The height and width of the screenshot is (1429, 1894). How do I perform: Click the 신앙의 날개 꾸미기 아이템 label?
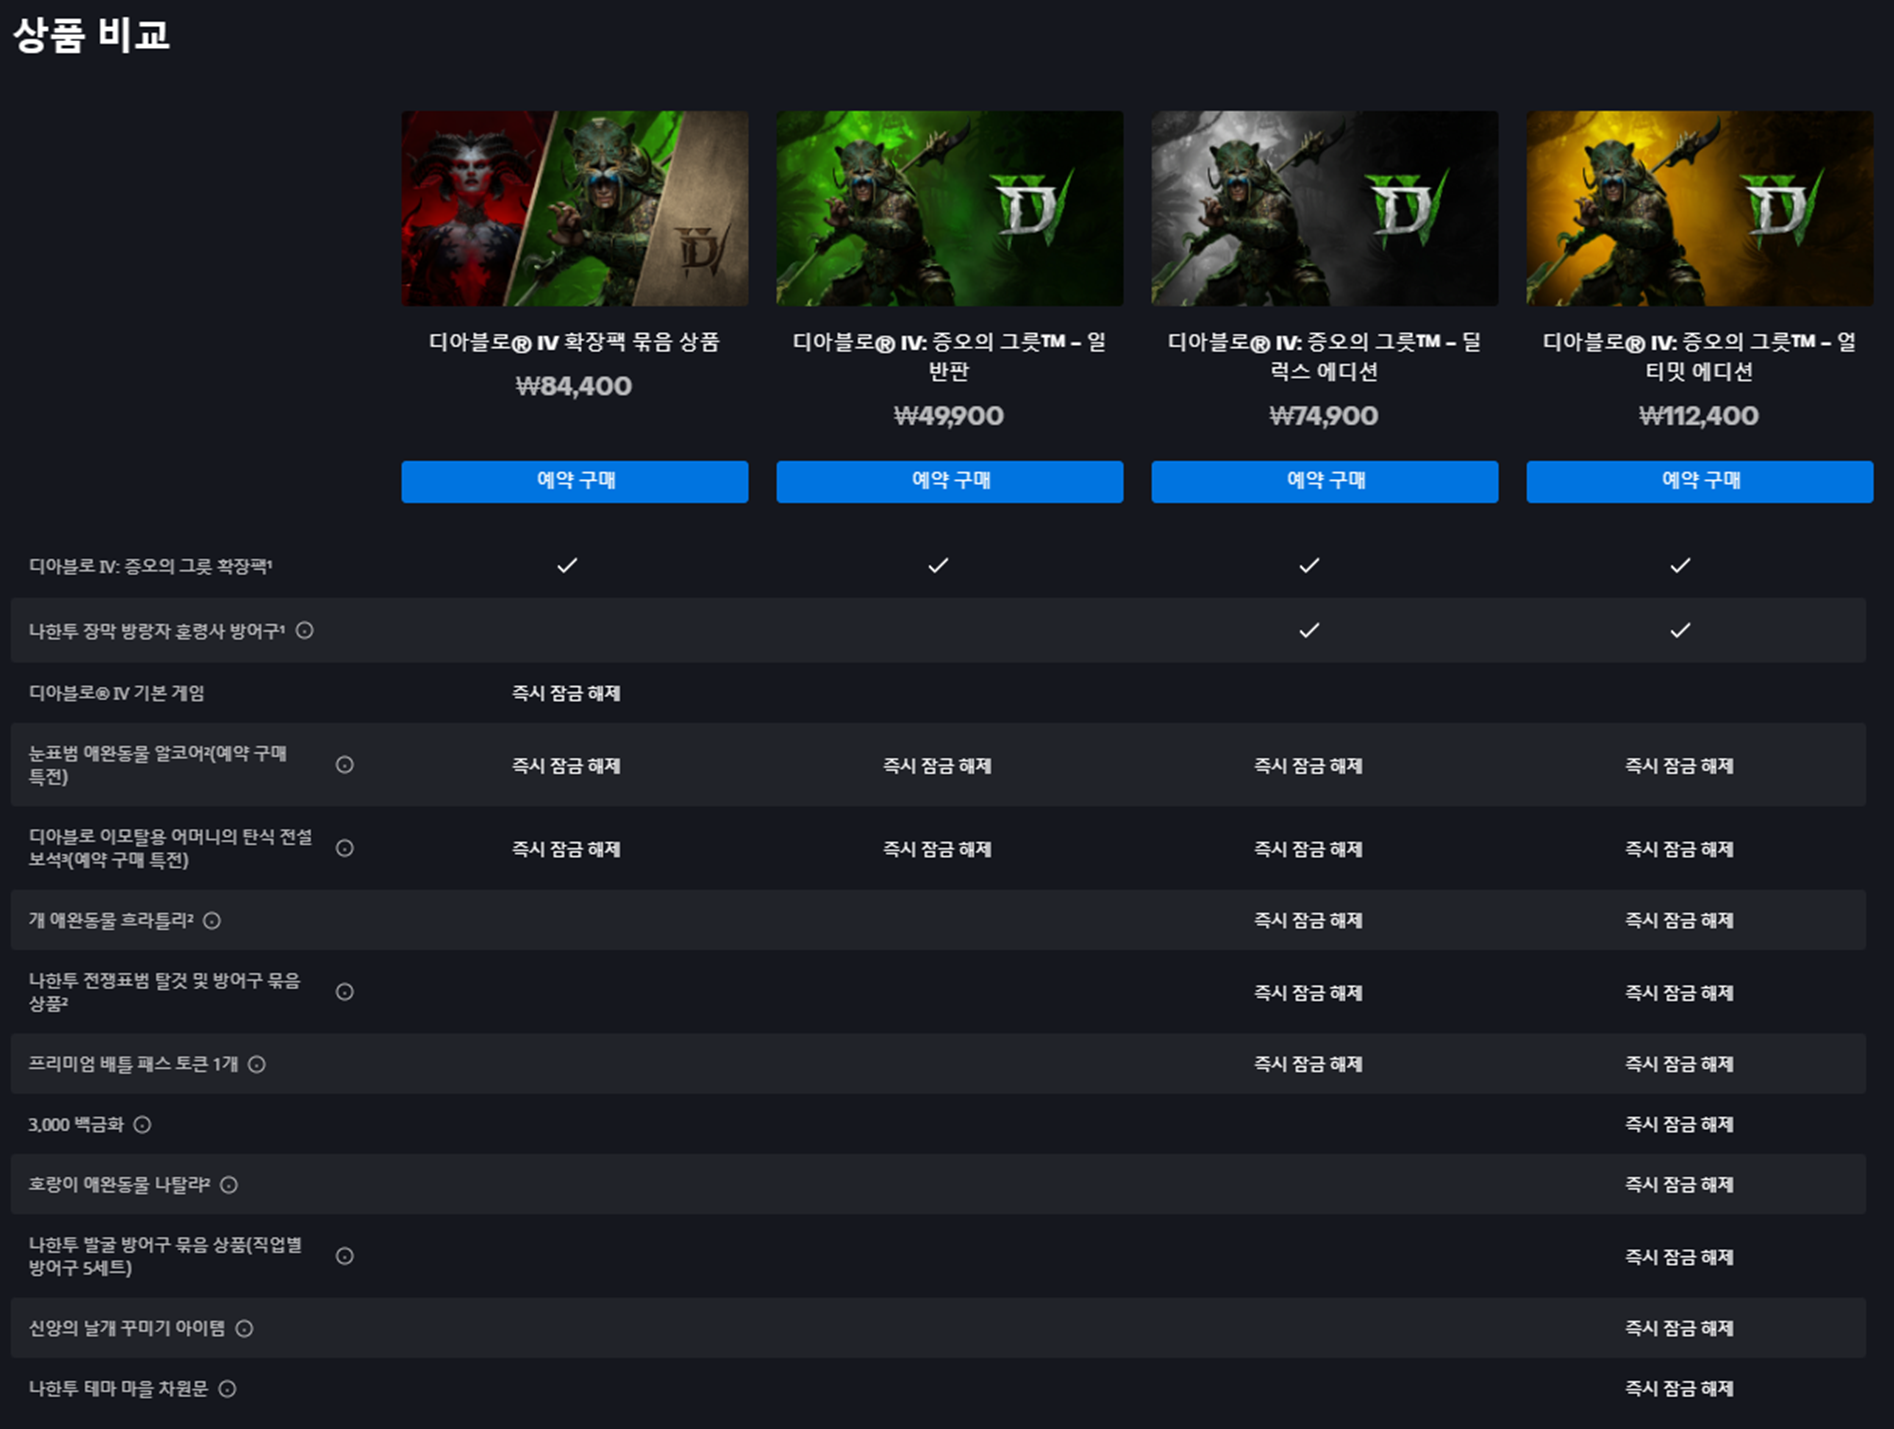click(x=127, y=1328)
